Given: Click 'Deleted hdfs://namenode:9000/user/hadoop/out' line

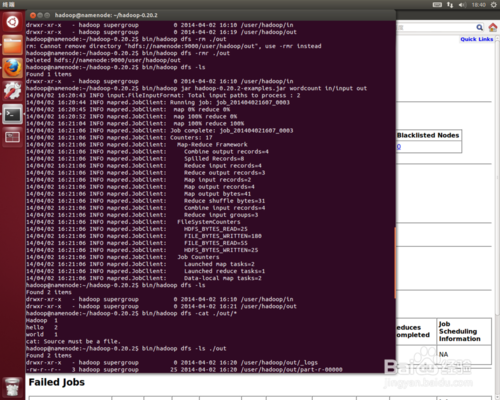Looking at the screenshot, I should 103,60.
